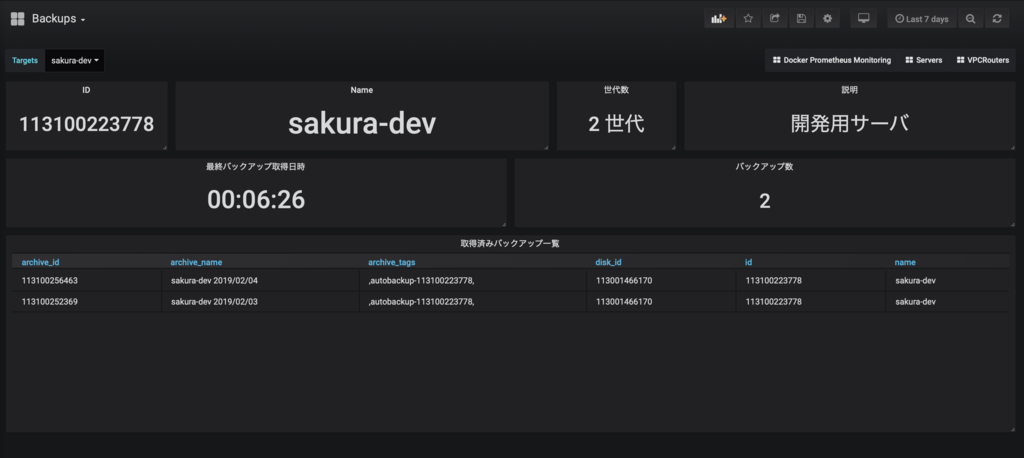Image resolution: width=1024 pixels, height=458 pixels.
Task: Click the 2 世代 value
Action: coord(616,123)
